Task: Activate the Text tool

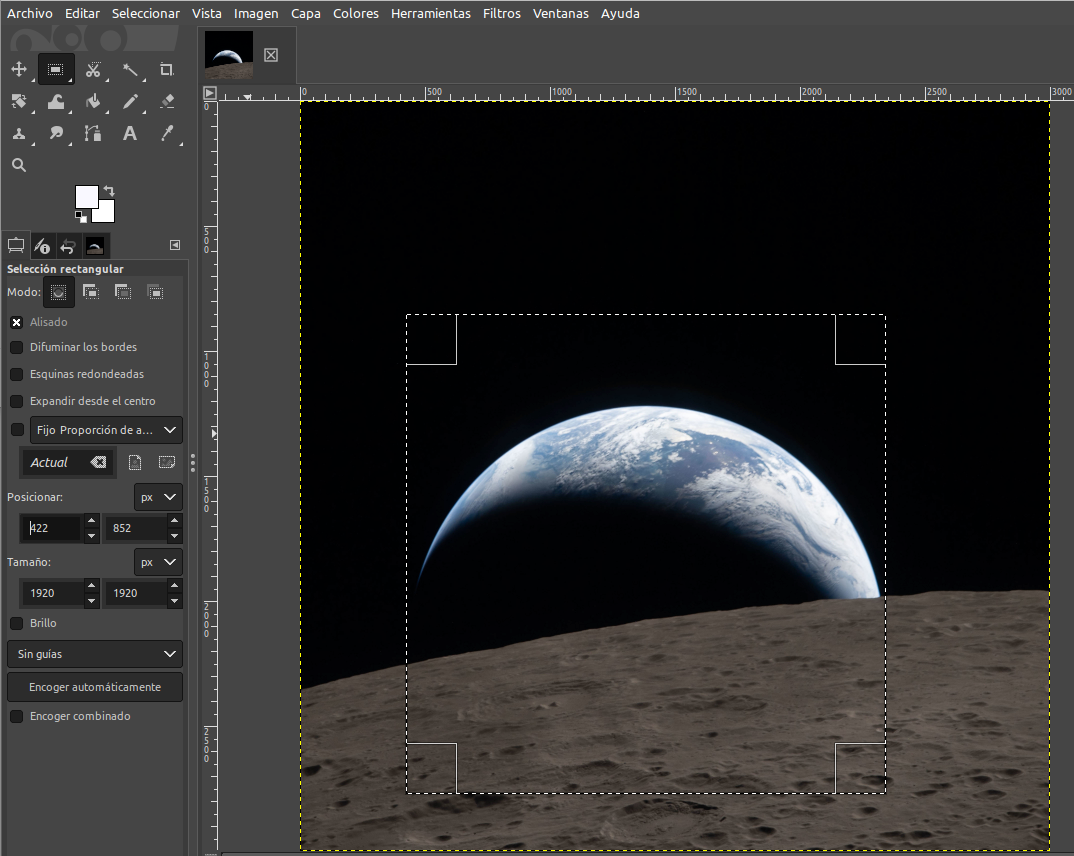Action: 130,133
